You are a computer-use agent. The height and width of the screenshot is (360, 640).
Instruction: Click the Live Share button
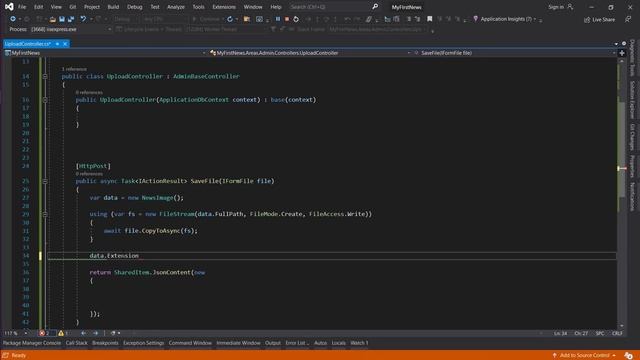pos(600,20)
